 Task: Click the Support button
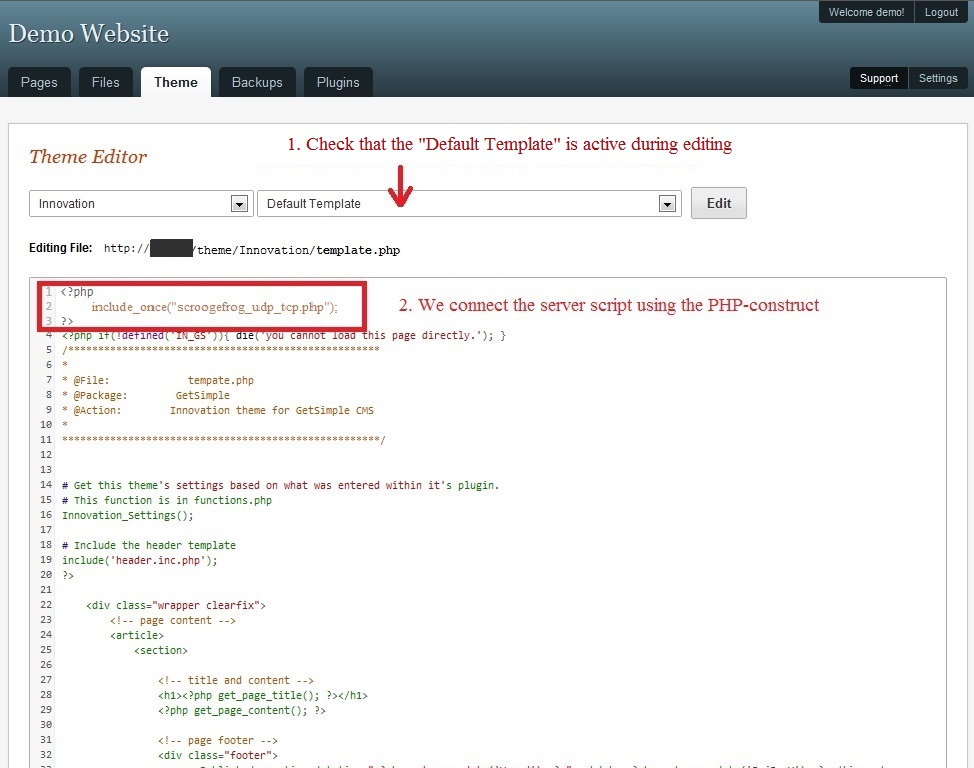[878, 78]
